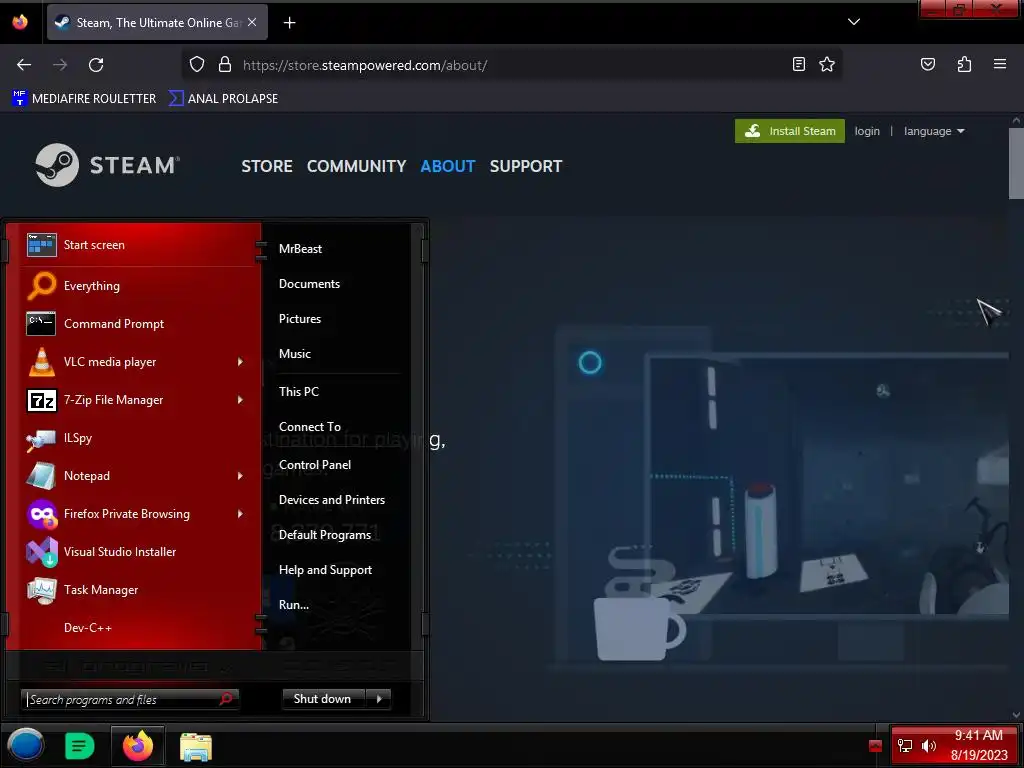This screenshot has height=768, width=1024.
Task: Open MrBeast user folder in the Start menu
Action: tap(300, 249)
